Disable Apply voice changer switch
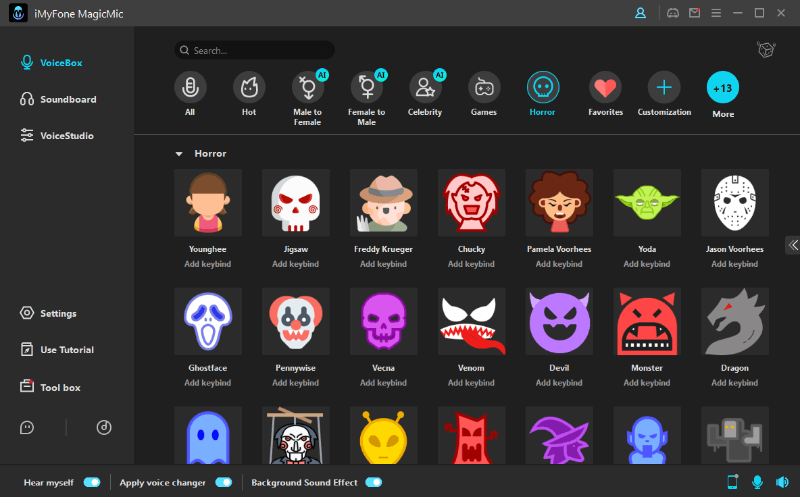The height and width of the screenshot is (497, 800). coord(223,482)
